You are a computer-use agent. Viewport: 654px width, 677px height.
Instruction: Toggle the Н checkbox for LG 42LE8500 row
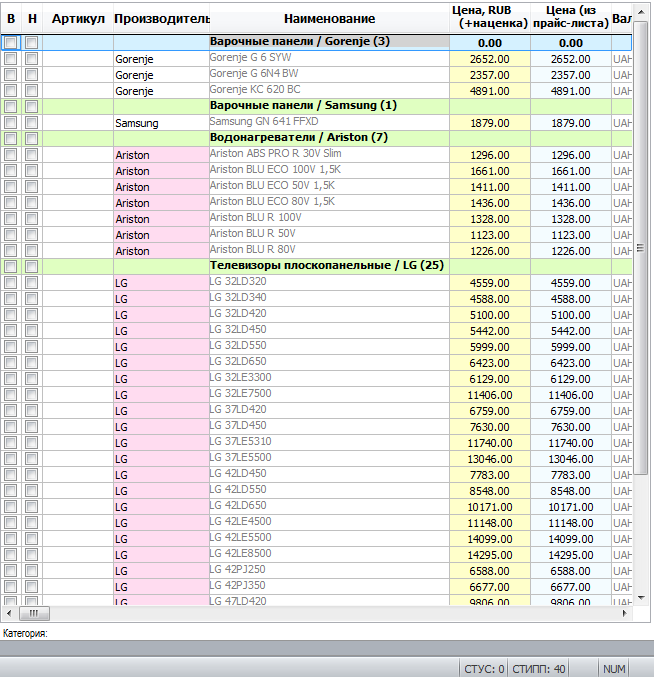click(32, 554)
